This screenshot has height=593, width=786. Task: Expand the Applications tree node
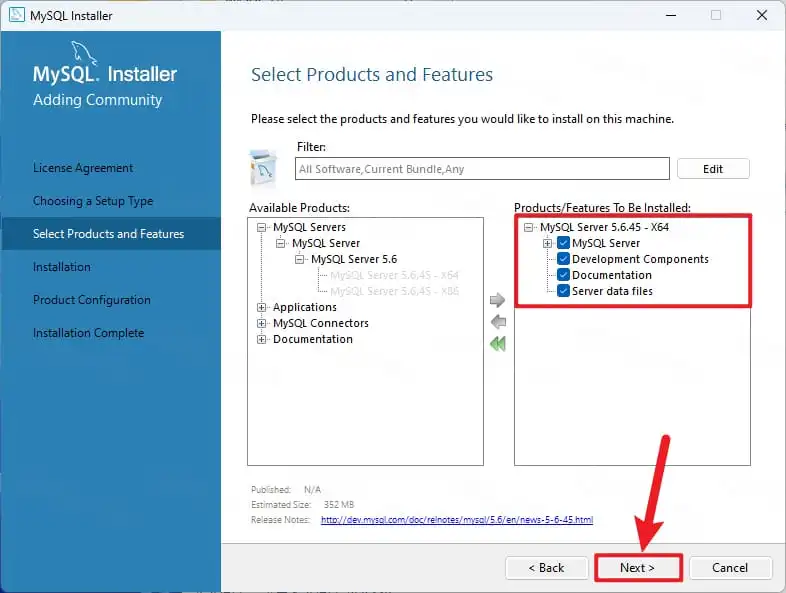pyautogui.click(x=261, y=307)
